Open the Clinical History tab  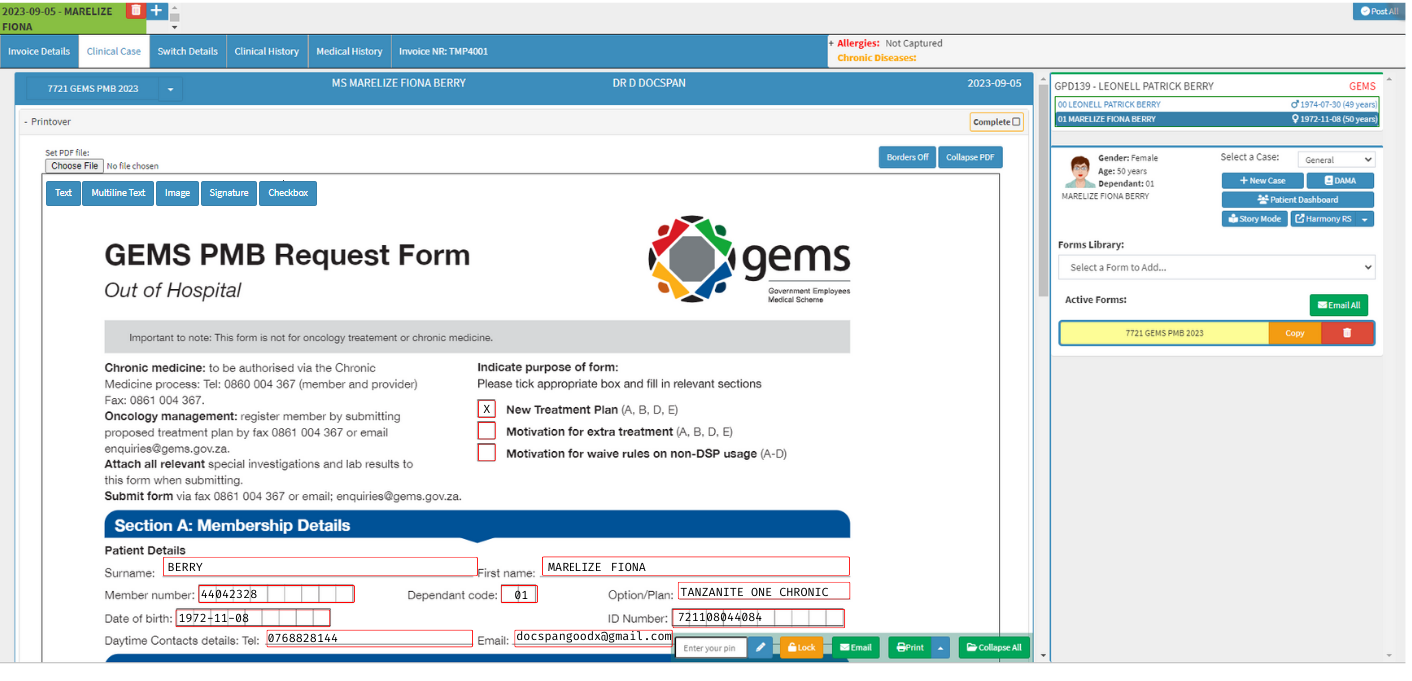click(267, 51)
